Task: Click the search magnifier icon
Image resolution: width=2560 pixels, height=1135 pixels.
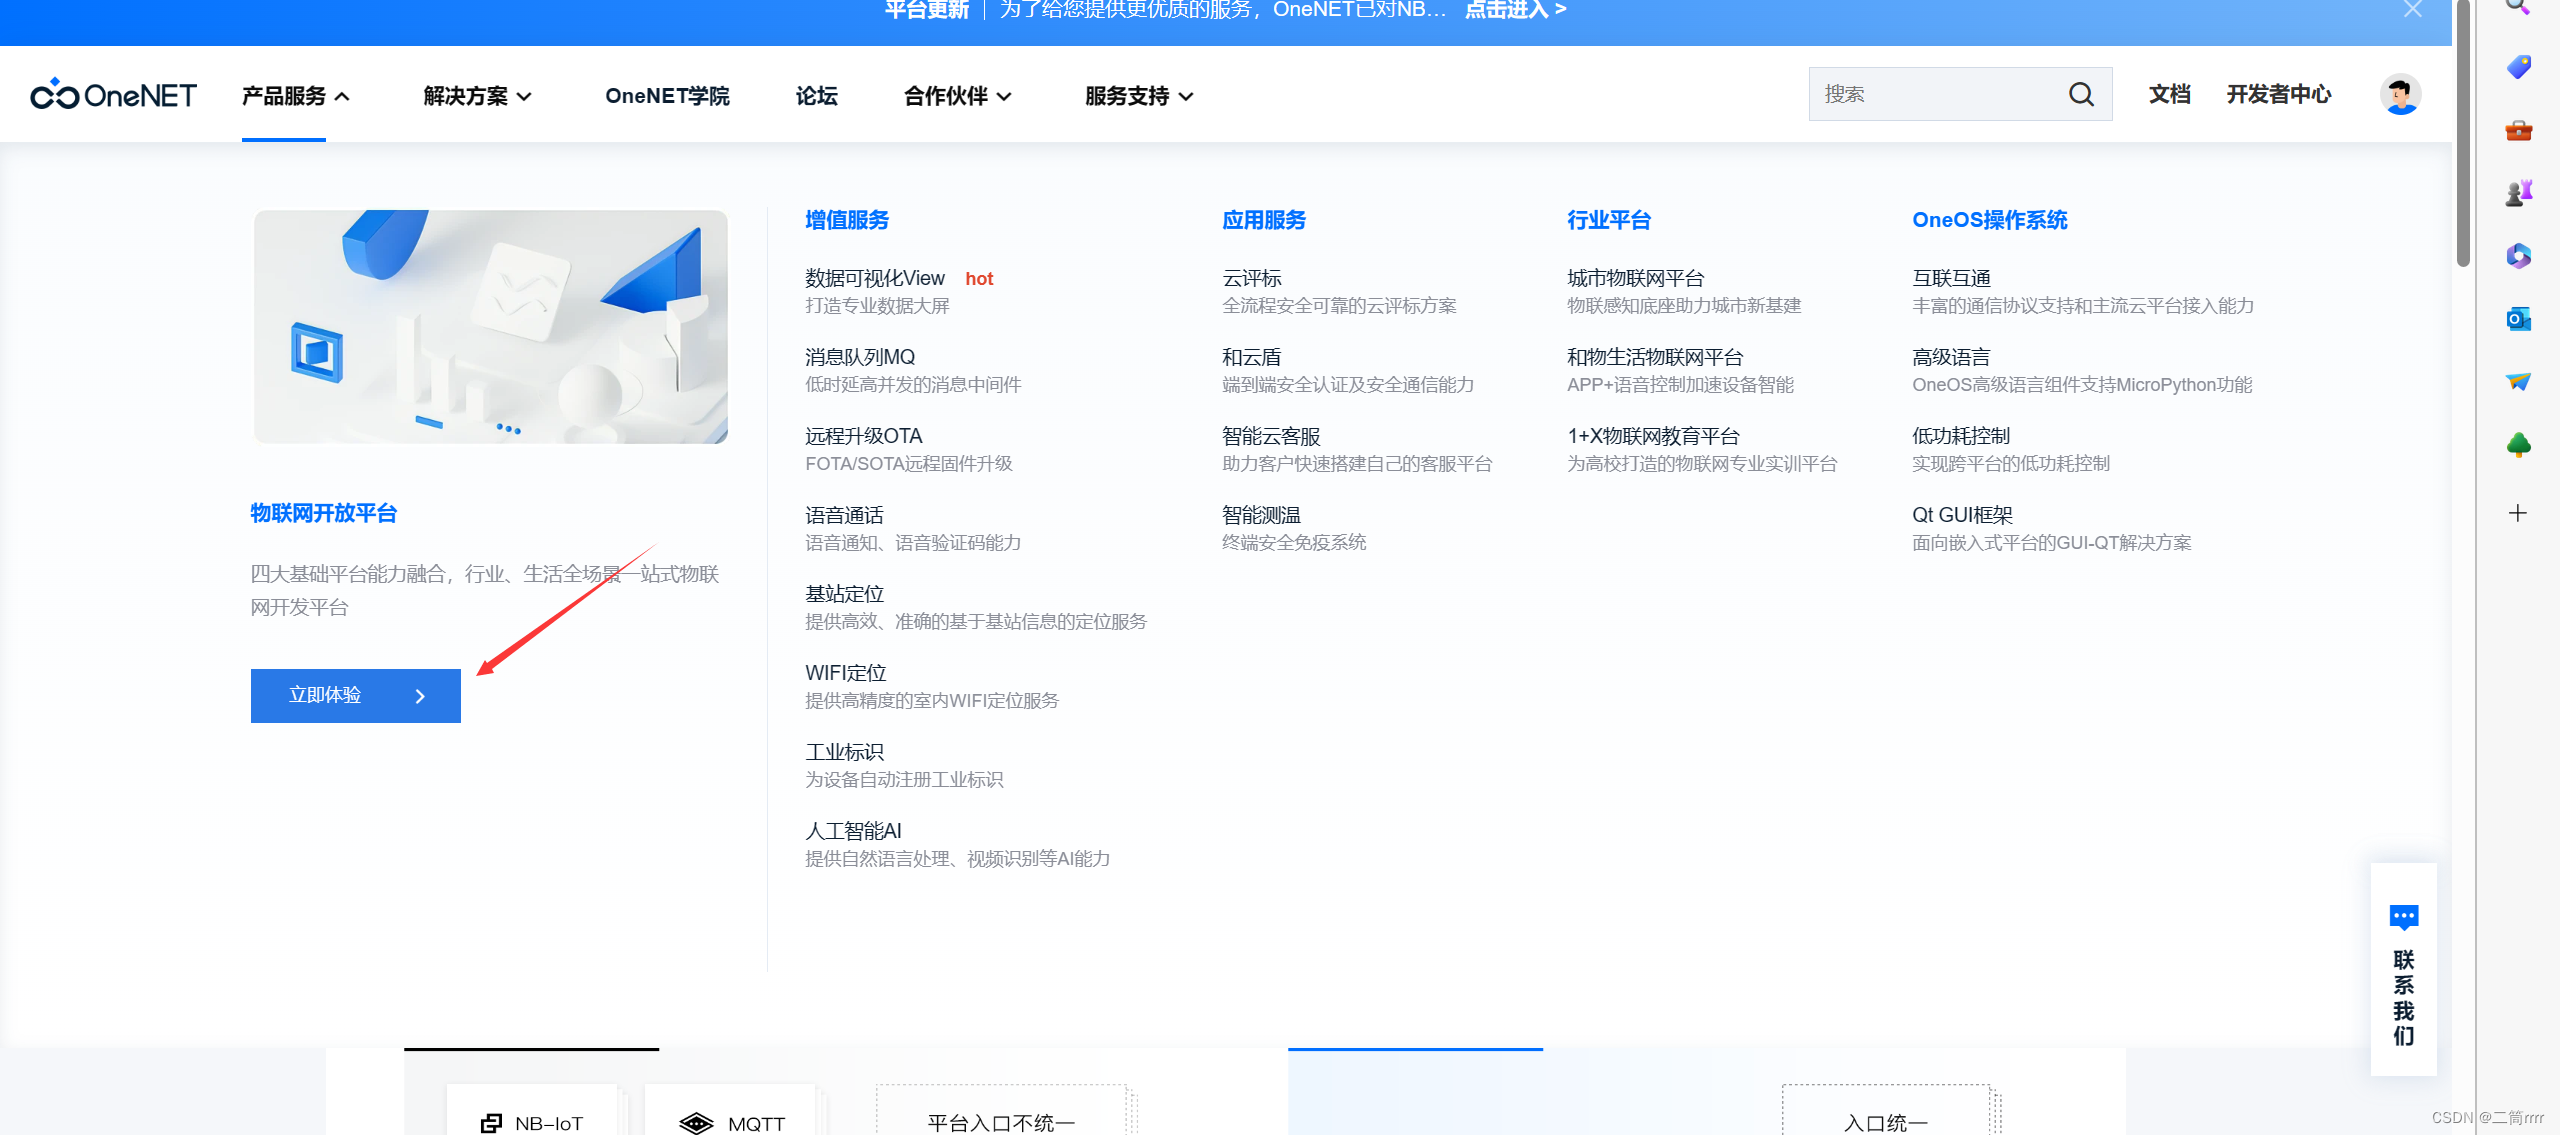Action: tap(2081, 95)
